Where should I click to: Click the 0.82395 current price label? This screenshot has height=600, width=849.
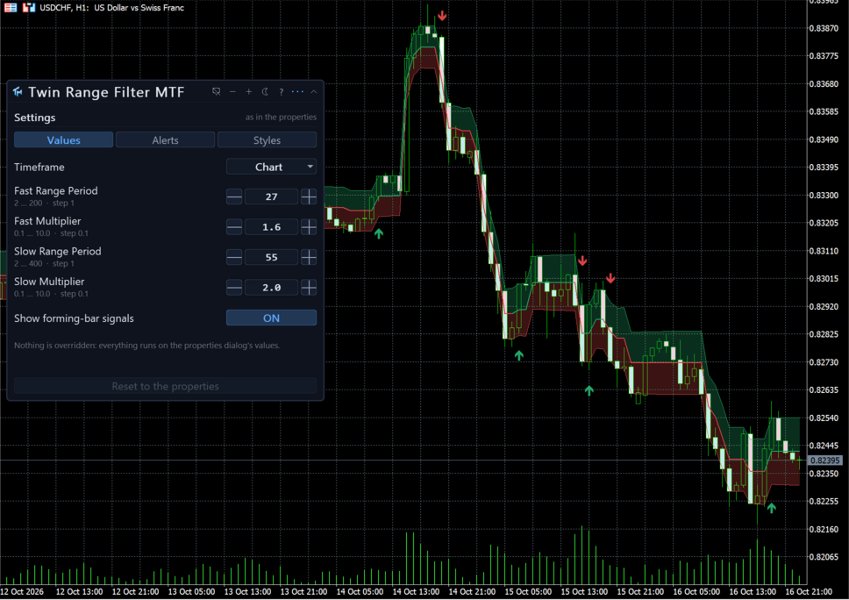coord(825,460)
